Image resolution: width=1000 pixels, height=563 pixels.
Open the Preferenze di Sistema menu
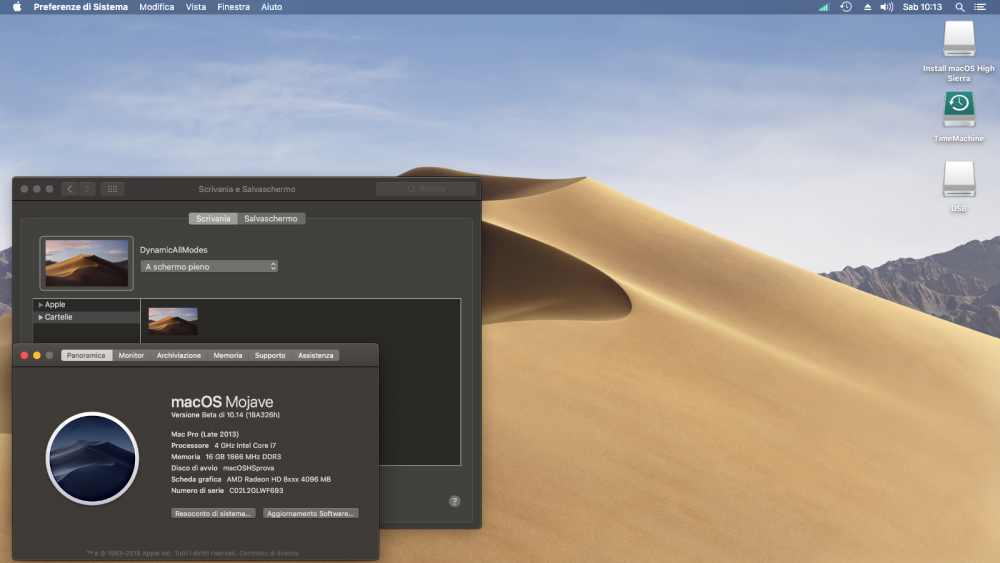(x=80, y=7)
